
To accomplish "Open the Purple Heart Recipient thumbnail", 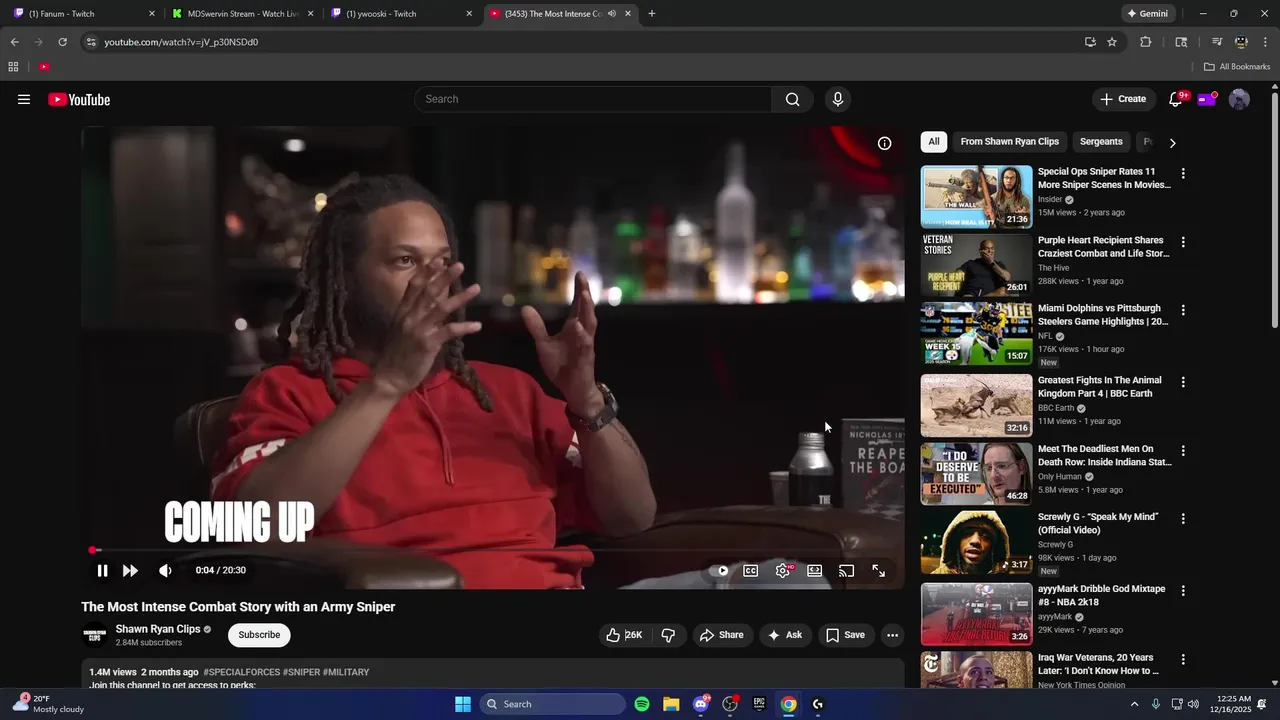I will pyautogui.click(x=976, y=265).
